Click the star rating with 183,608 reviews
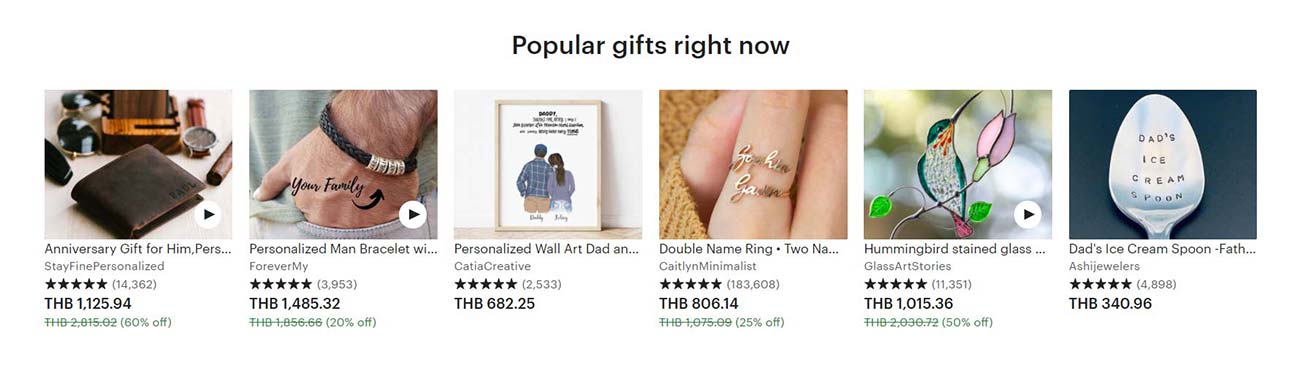This screenshot has width=1300, height=365. pyautogui.click(x=720, y=285)
